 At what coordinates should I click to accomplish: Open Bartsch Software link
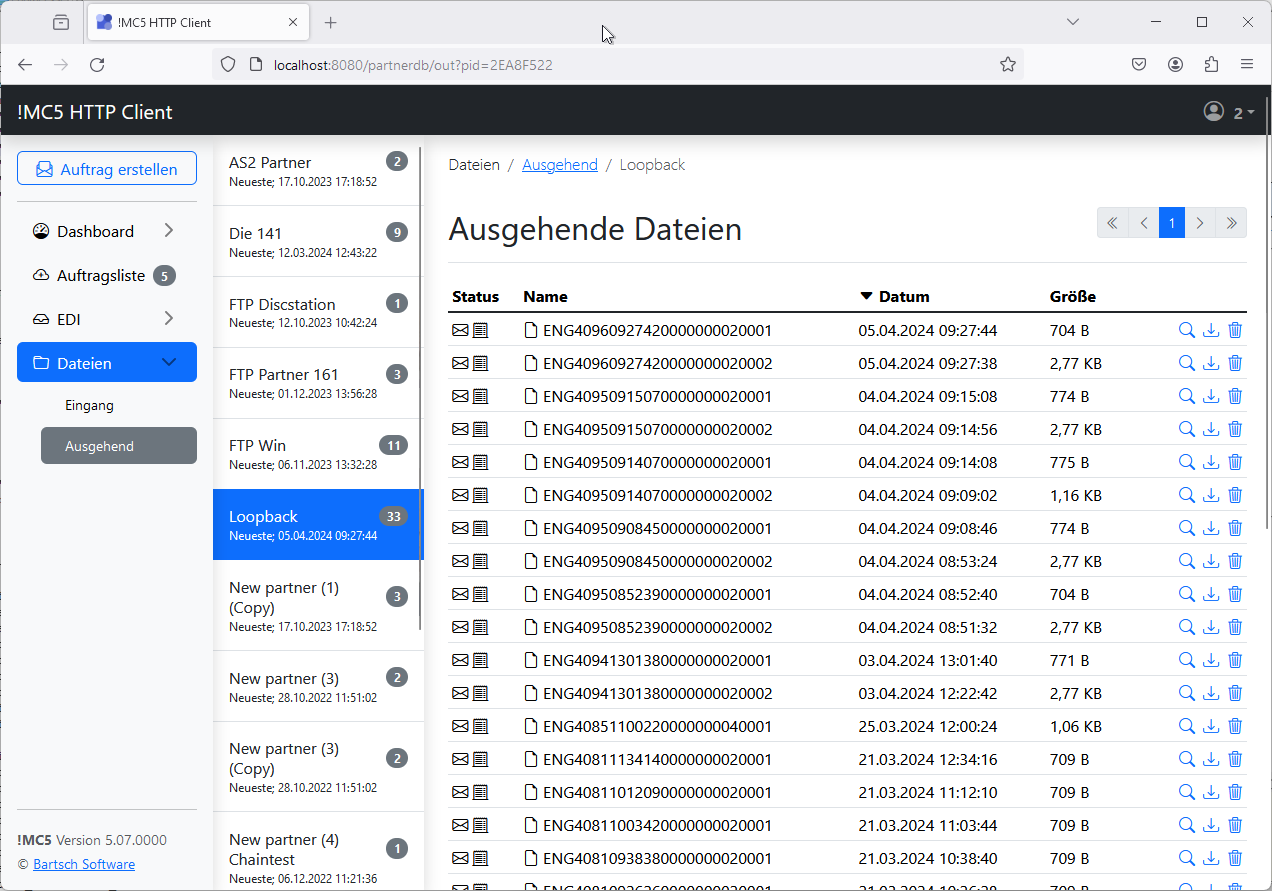(x=84, y=864)
